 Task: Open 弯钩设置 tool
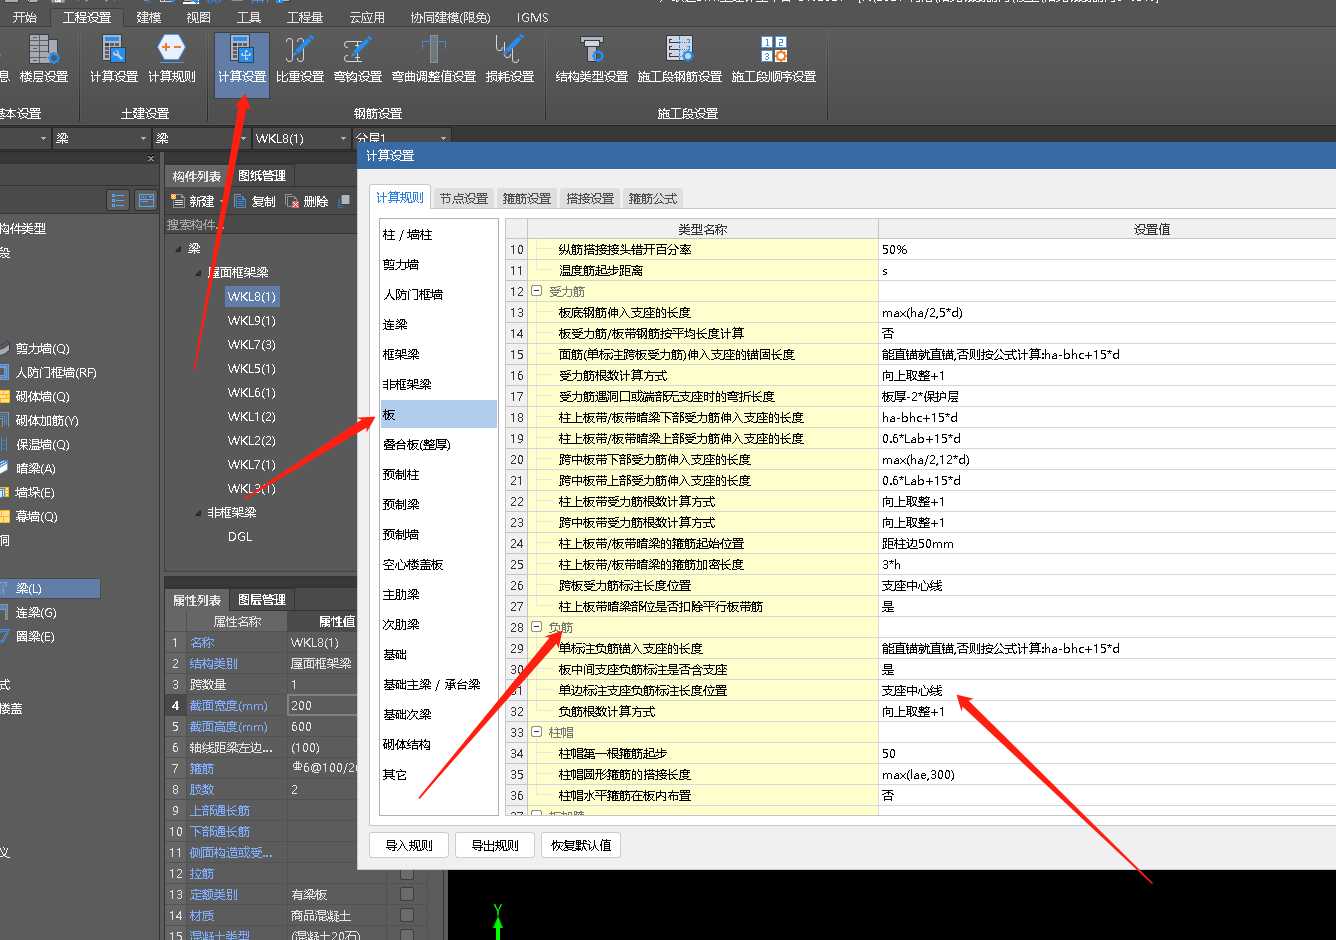tap(358, 60)
